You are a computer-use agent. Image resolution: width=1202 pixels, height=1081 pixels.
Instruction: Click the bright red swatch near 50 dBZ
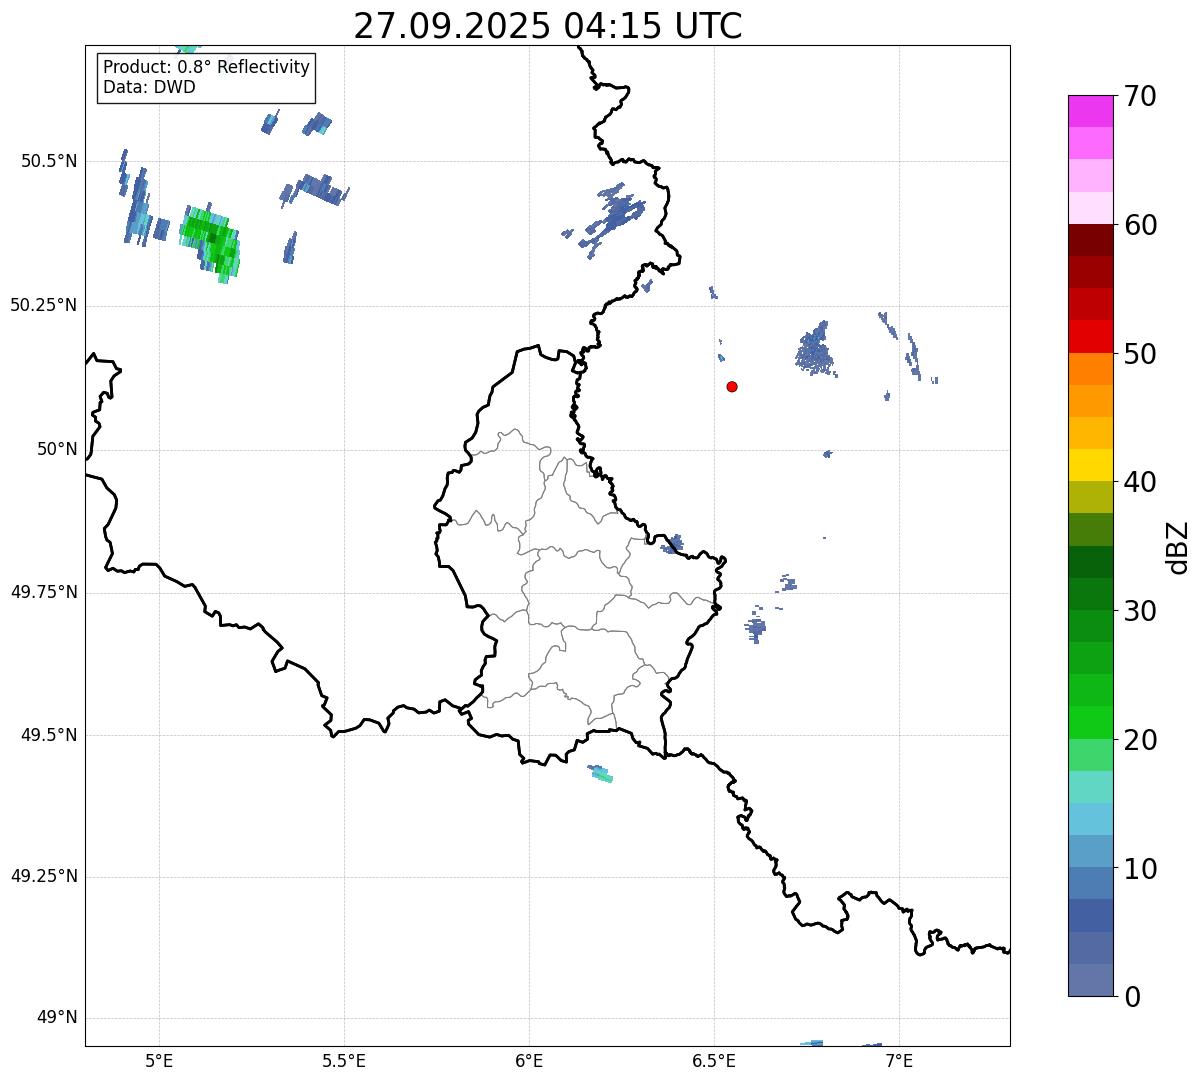[x=1090, y=336]
